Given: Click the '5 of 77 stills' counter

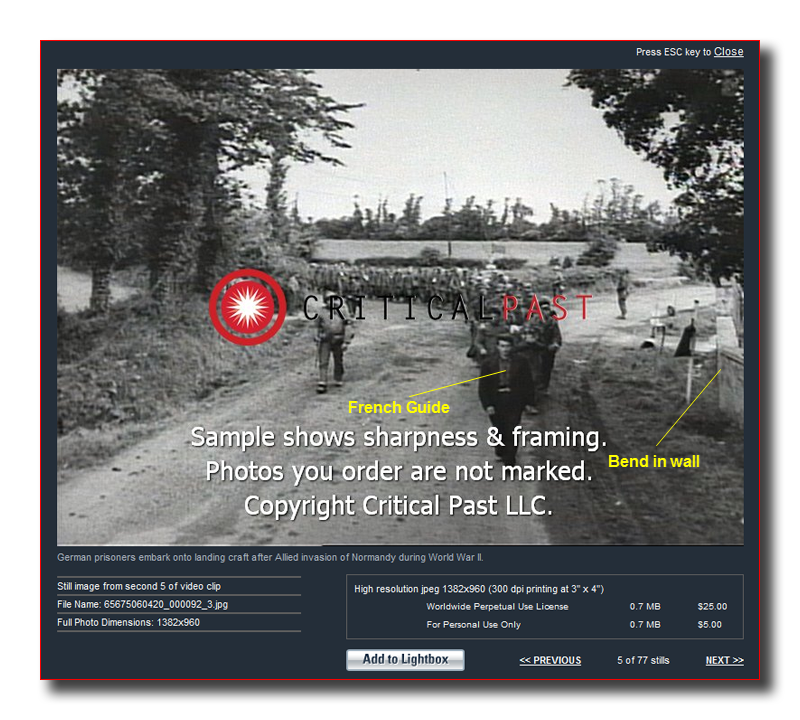Looking at the screenshot, I should pos(643,660).
